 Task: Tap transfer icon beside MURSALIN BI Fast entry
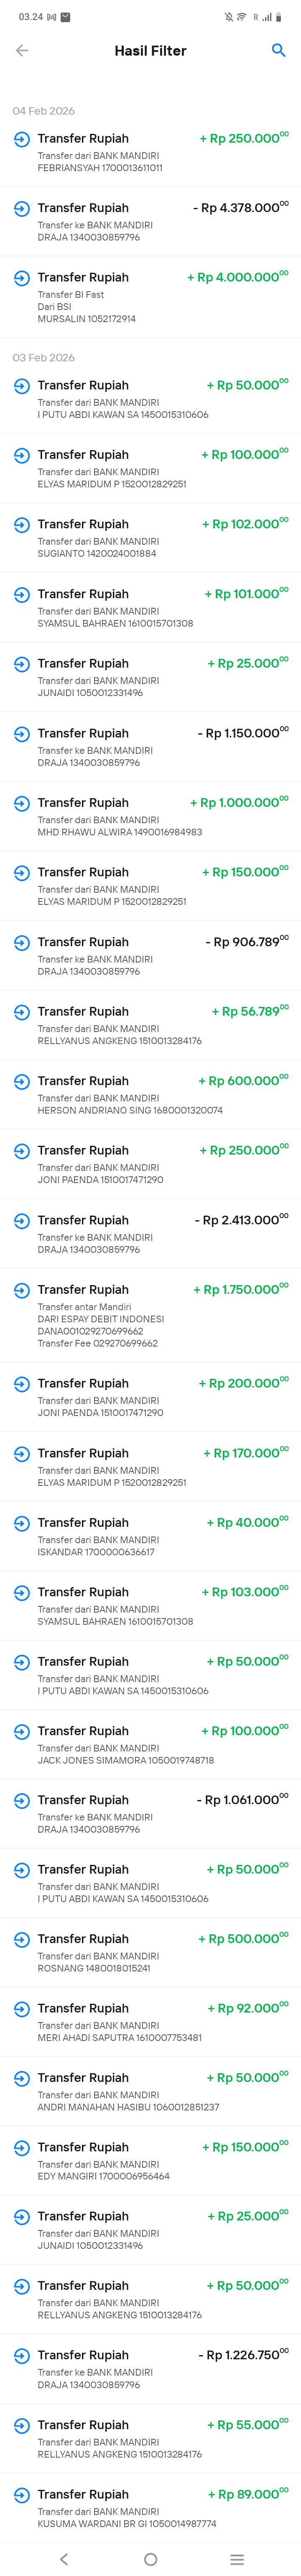[21, 278]
